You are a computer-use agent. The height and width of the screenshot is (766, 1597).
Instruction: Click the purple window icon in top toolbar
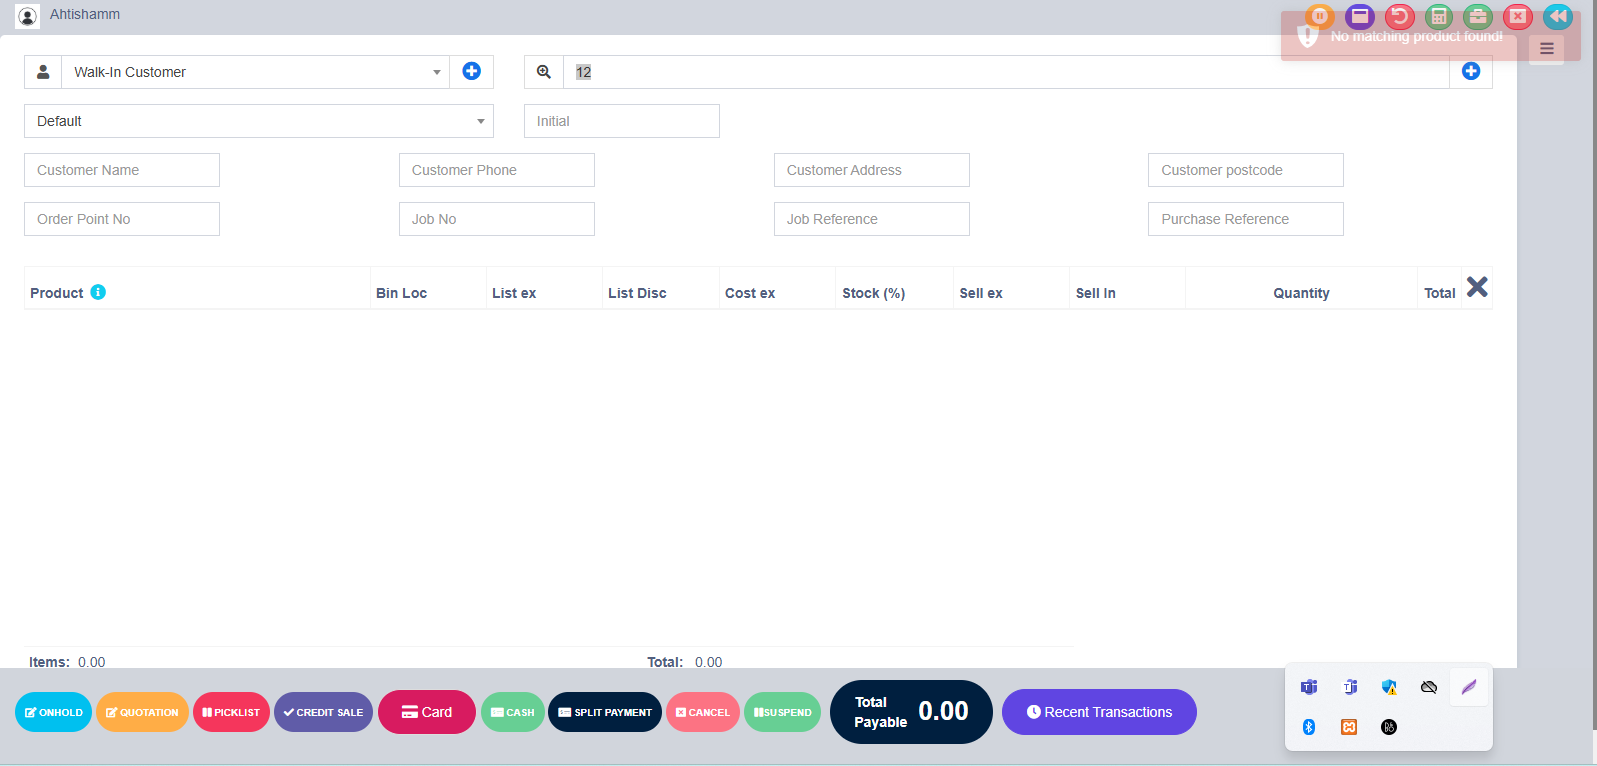click(x=1359, y=16)
